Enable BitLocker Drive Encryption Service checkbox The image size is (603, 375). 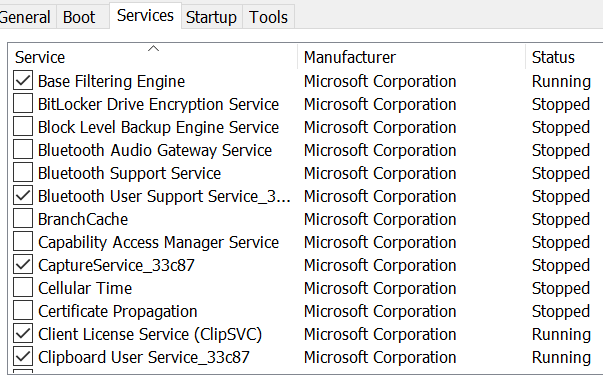click(23, 104)
